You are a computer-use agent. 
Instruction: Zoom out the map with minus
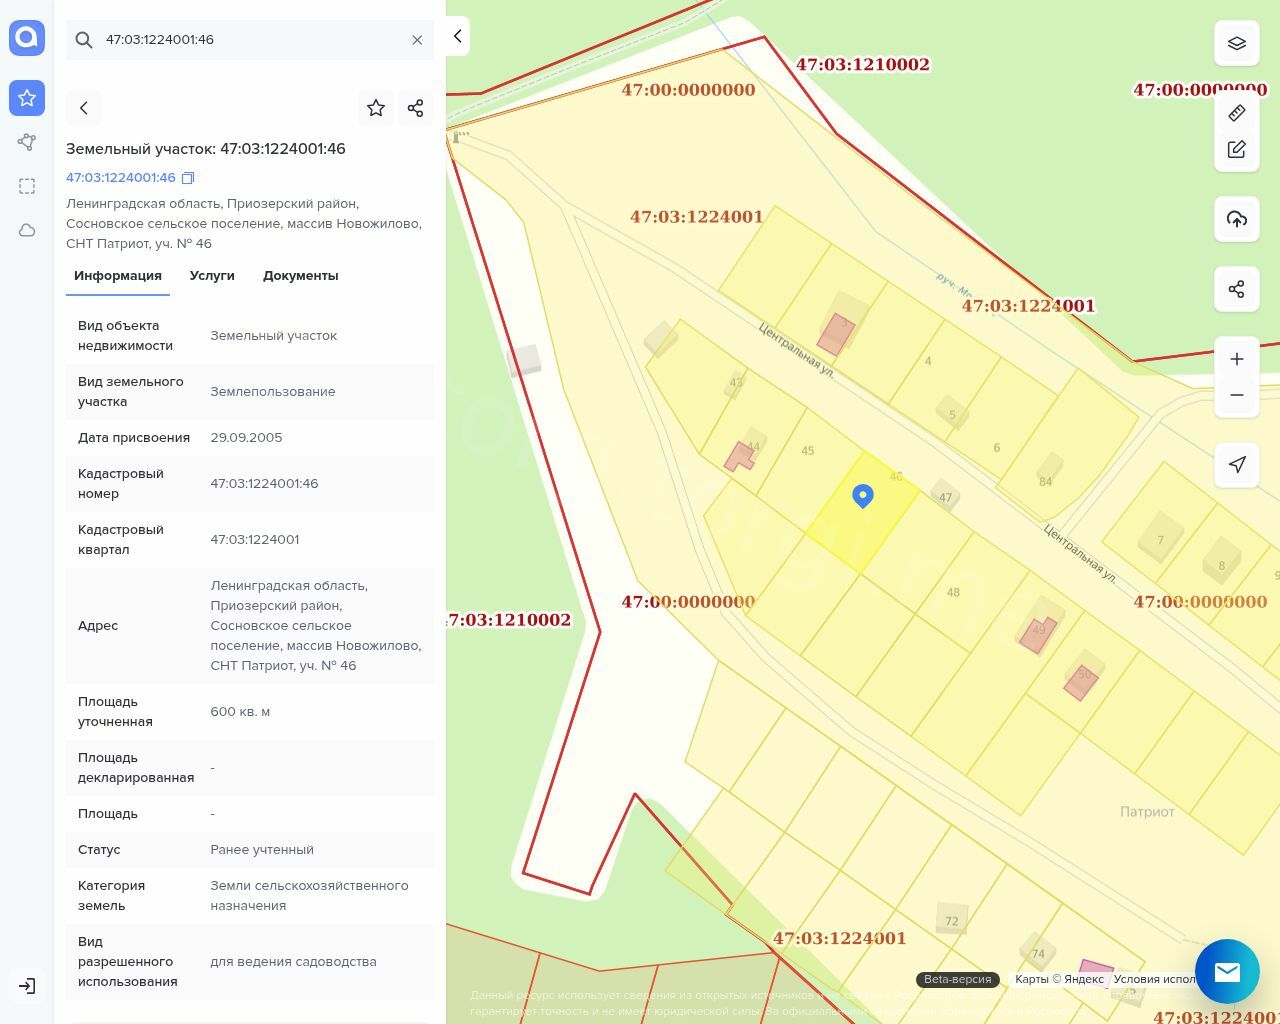pyautogui.click(x=1236, y=395)
